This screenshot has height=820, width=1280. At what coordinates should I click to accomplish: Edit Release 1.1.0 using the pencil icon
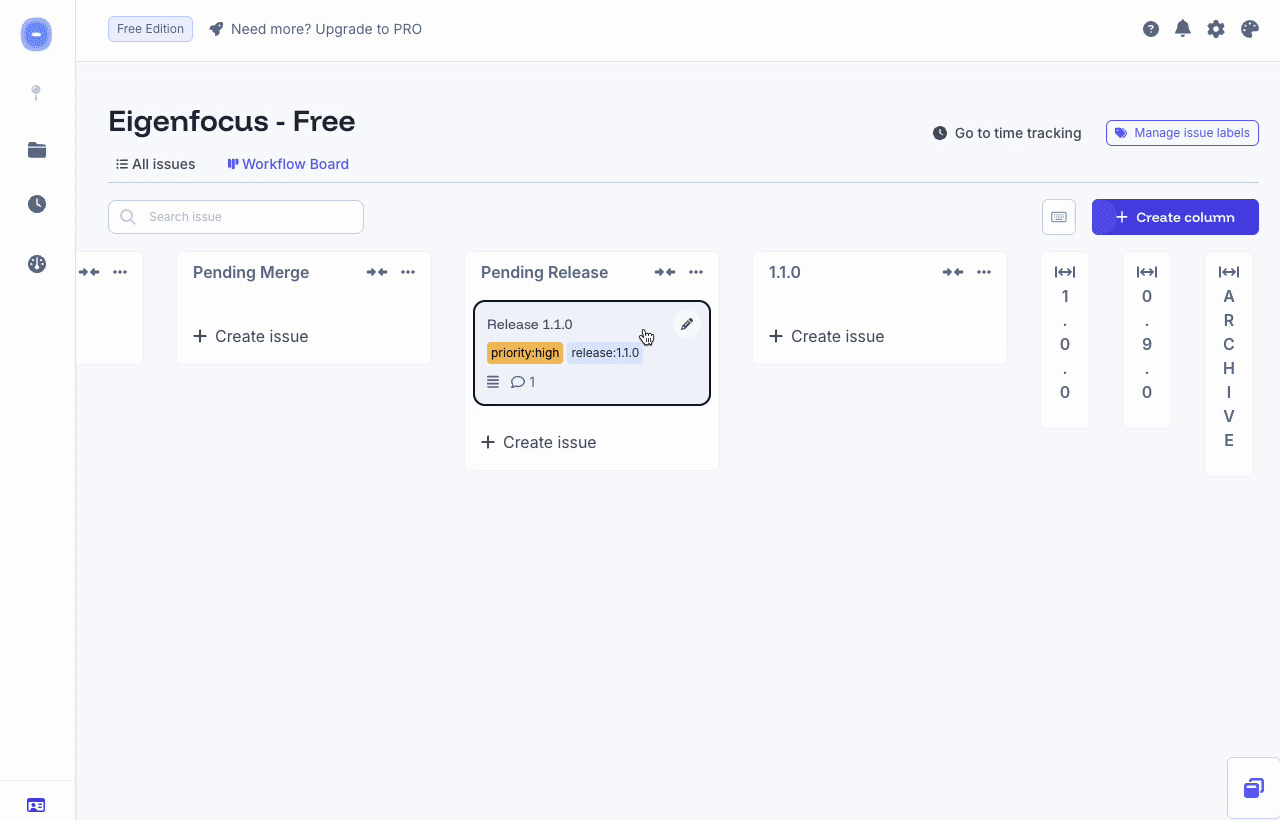point(687,323)
